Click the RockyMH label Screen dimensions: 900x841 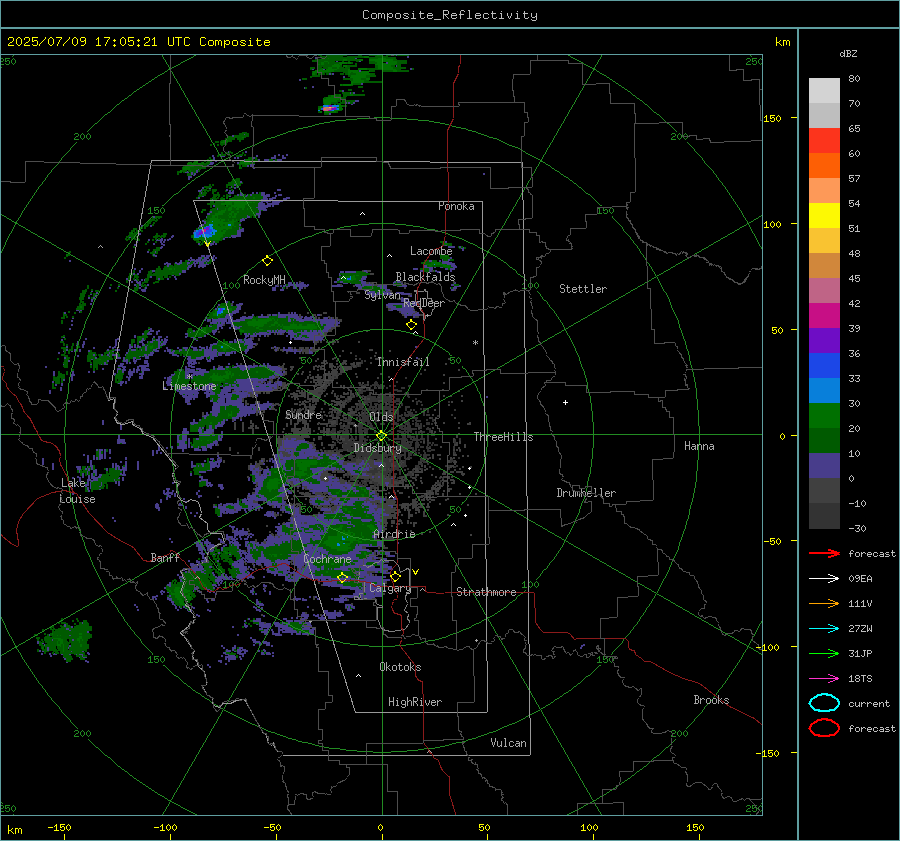264,280
